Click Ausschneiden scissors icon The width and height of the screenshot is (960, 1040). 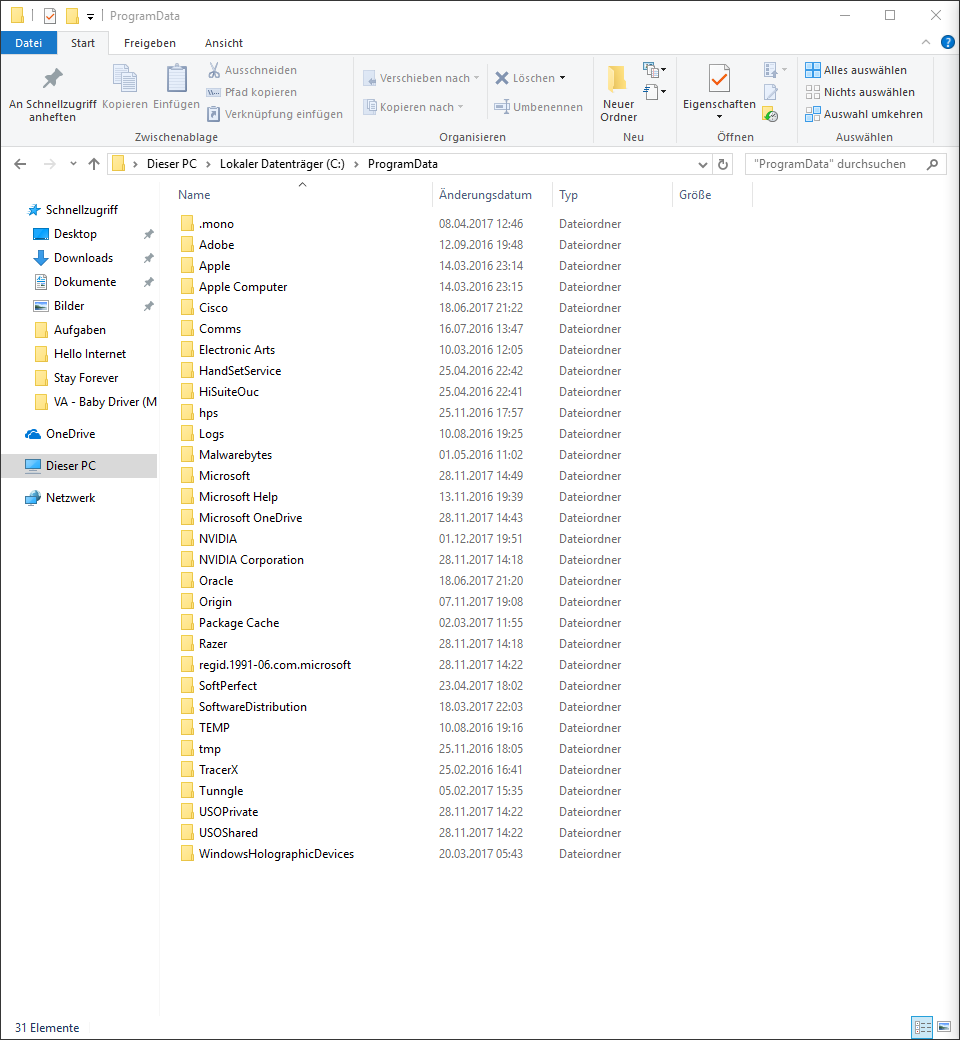[x=214, y=70]
